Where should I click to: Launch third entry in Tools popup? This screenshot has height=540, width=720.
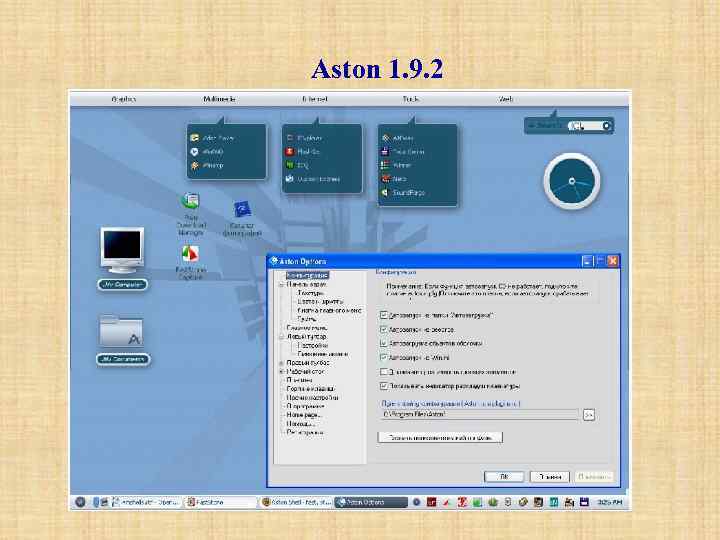point(396,165)
